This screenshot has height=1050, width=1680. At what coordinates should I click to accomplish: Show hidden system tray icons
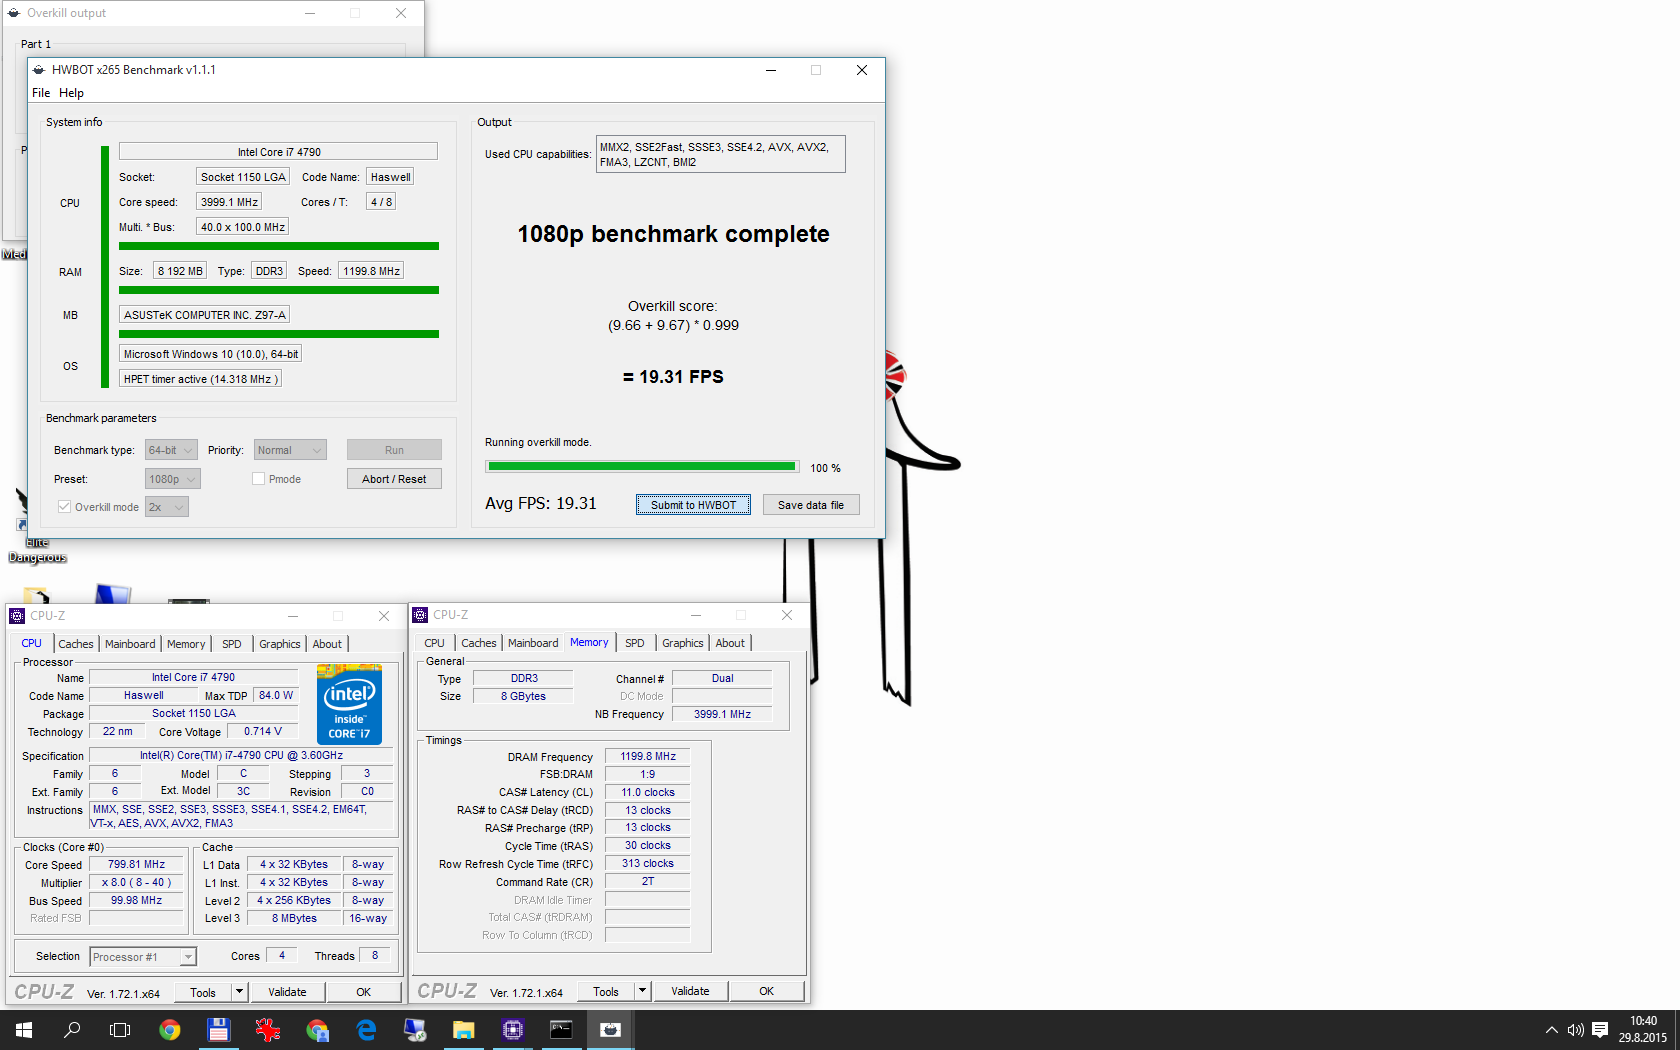coord(1551,1030)
